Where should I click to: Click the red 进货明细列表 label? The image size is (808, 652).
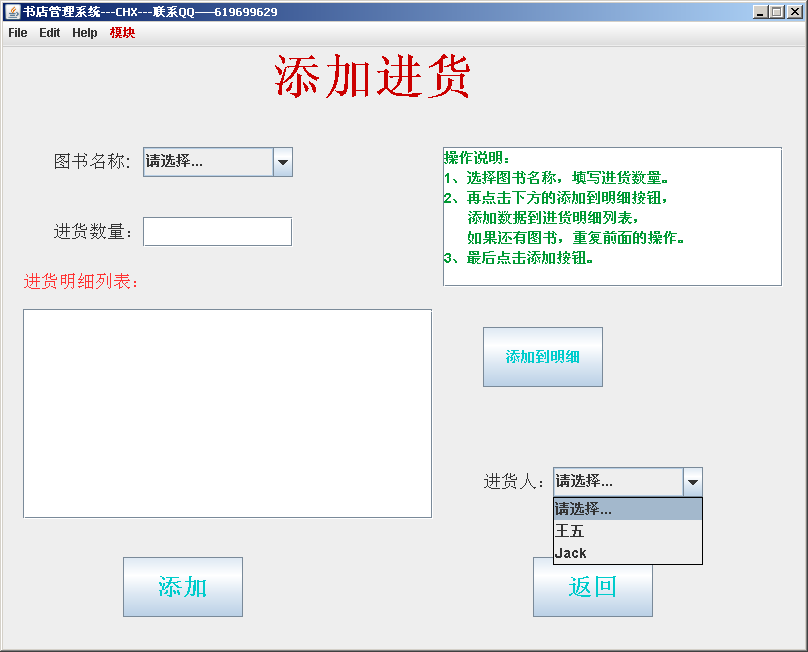81,281
